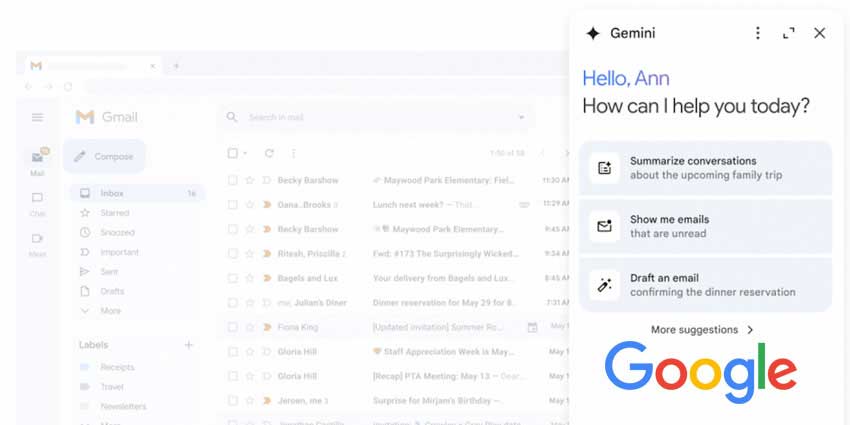The image size is (850, 425).
Task: Check the first Gloria Hill email
Action: (x=233, y=351)
